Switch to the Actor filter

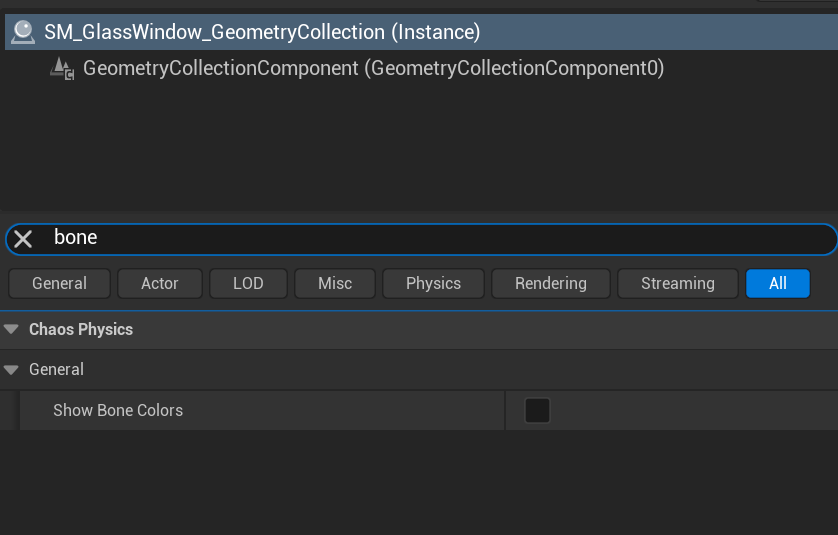point(159,283)
